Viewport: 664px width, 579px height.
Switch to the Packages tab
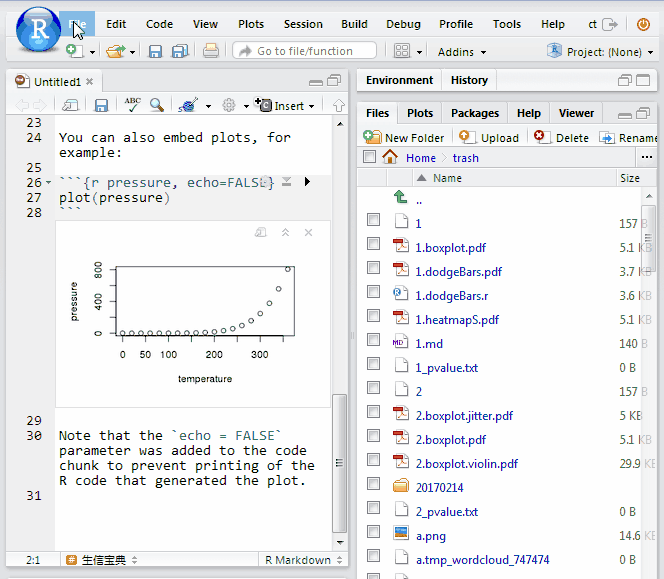475,113
